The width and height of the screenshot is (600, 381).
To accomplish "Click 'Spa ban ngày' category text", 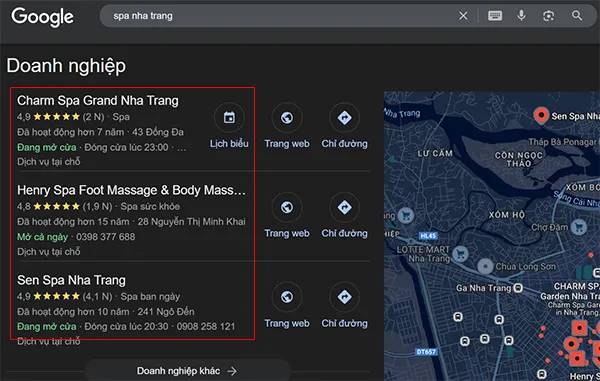I will tap(150, 296).
